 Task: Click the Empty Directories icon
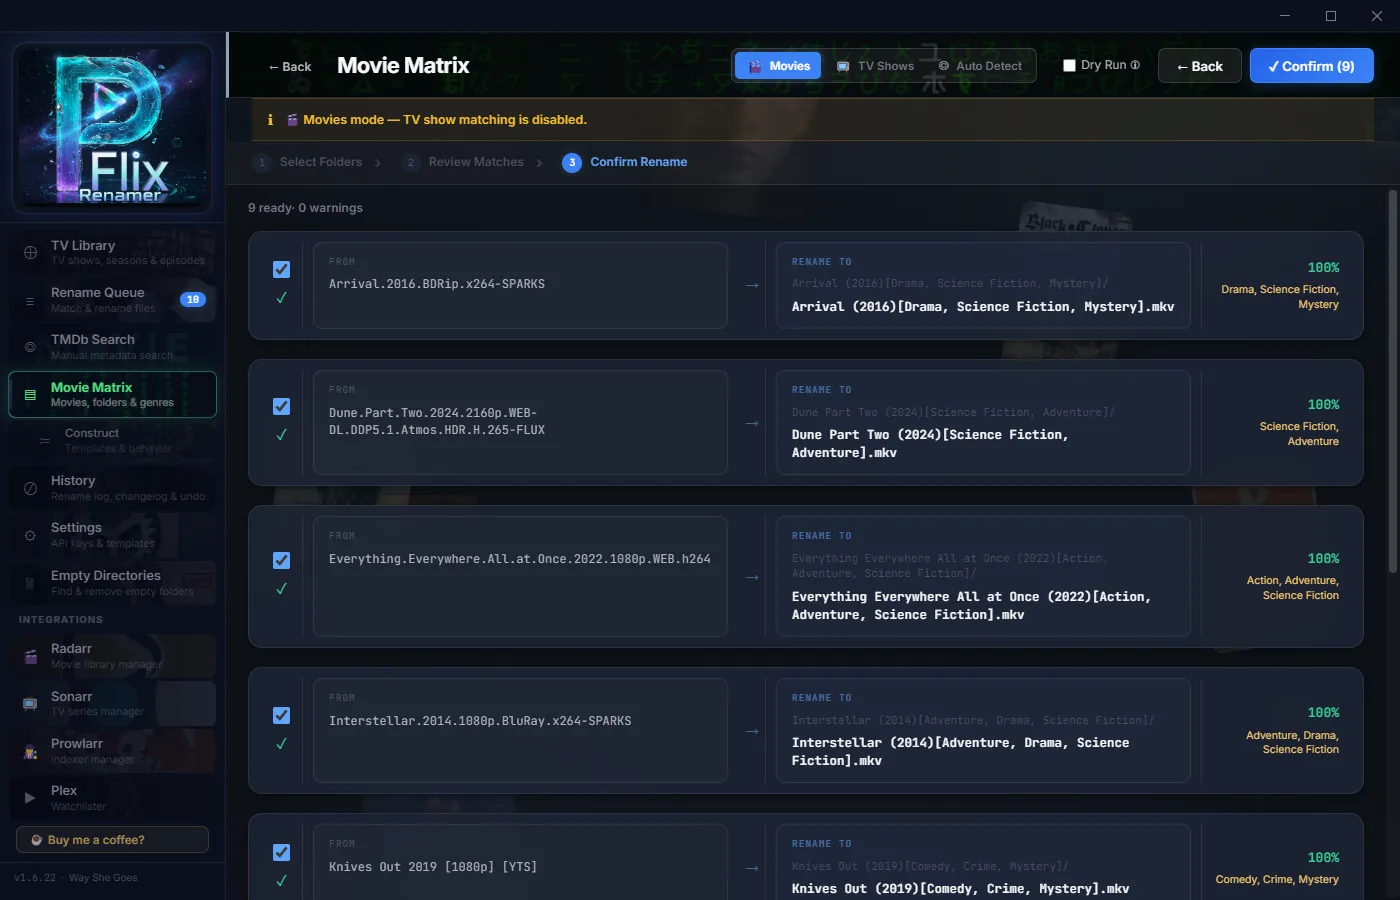tap(30, 583)
